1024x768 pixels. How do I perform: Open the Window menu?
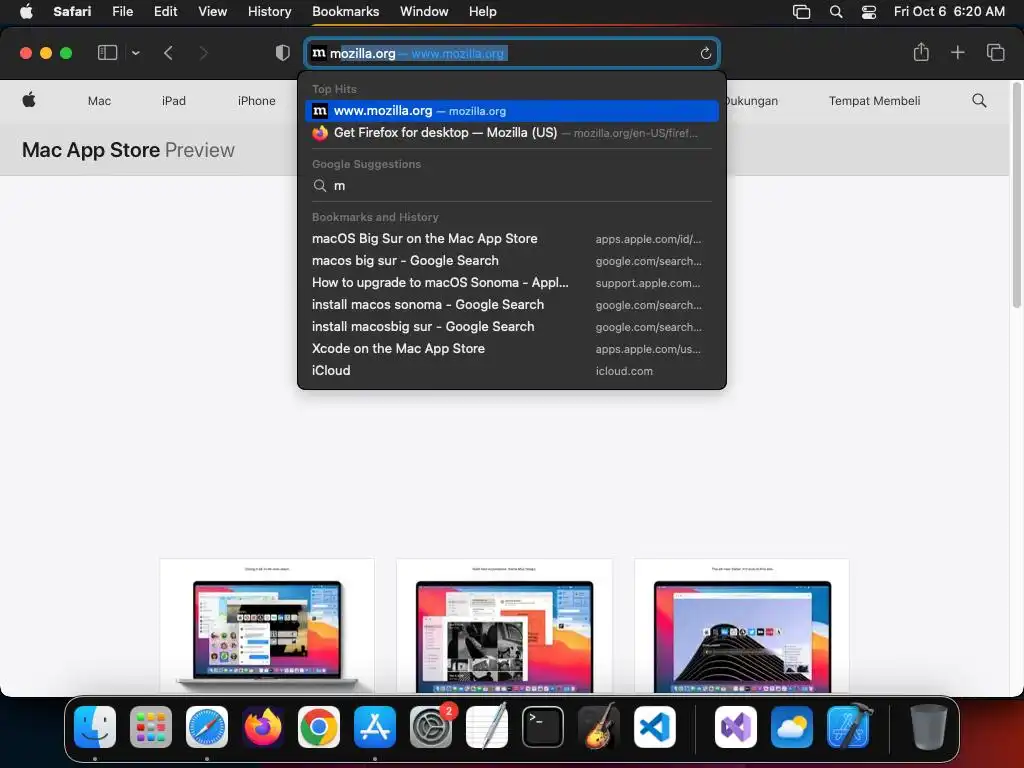point(424,12)
